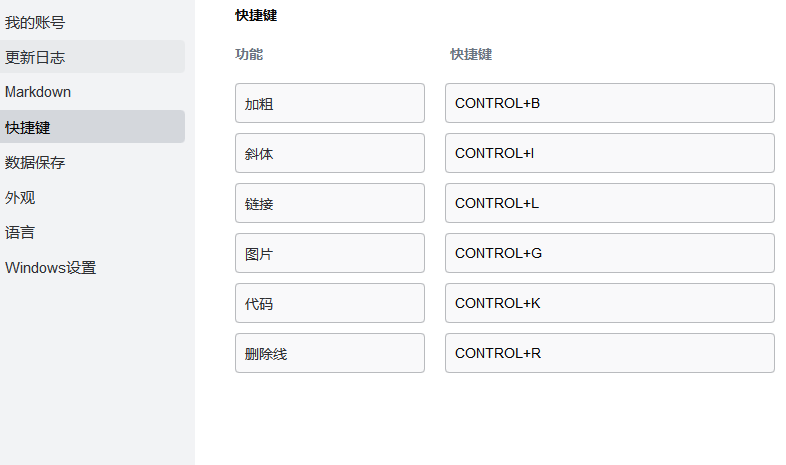Click the 链接 function field
This screenshot has height=465, width=786.
tap(329, 203)
